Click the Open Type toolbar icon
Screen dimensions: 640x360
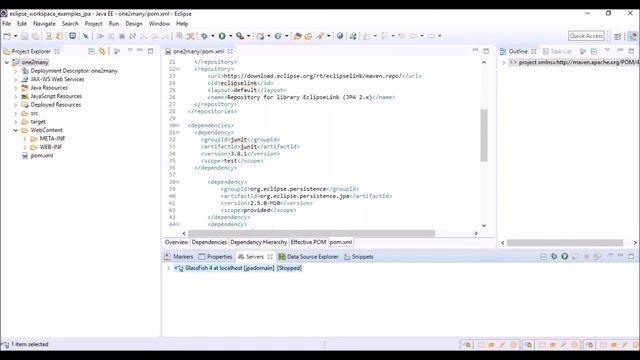(x=298, y=36)
